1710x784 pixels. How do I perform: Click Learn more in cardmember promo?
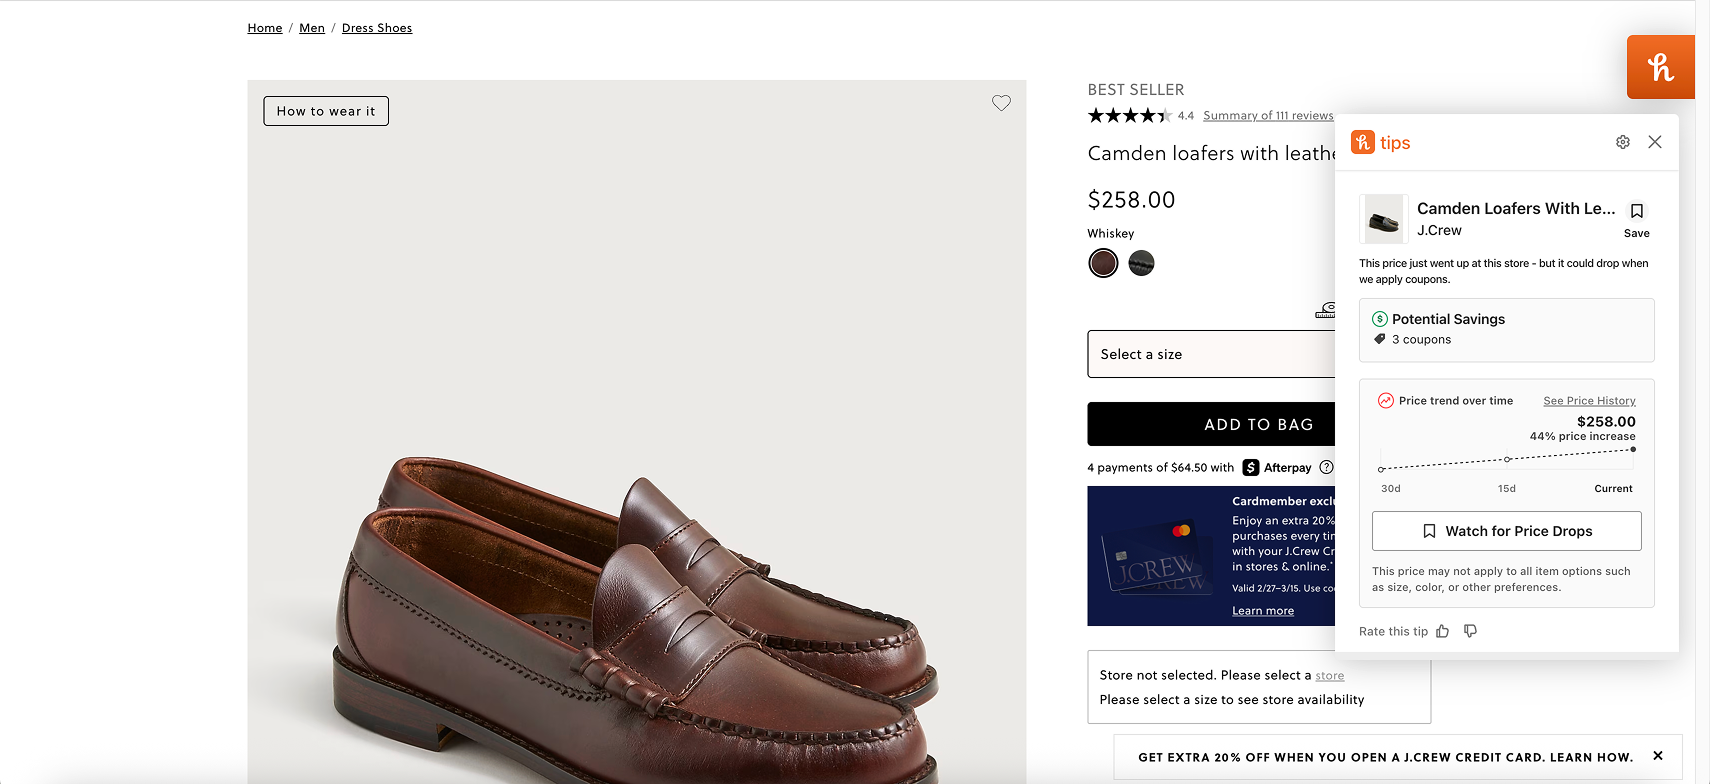click(x=1263, y=611)
